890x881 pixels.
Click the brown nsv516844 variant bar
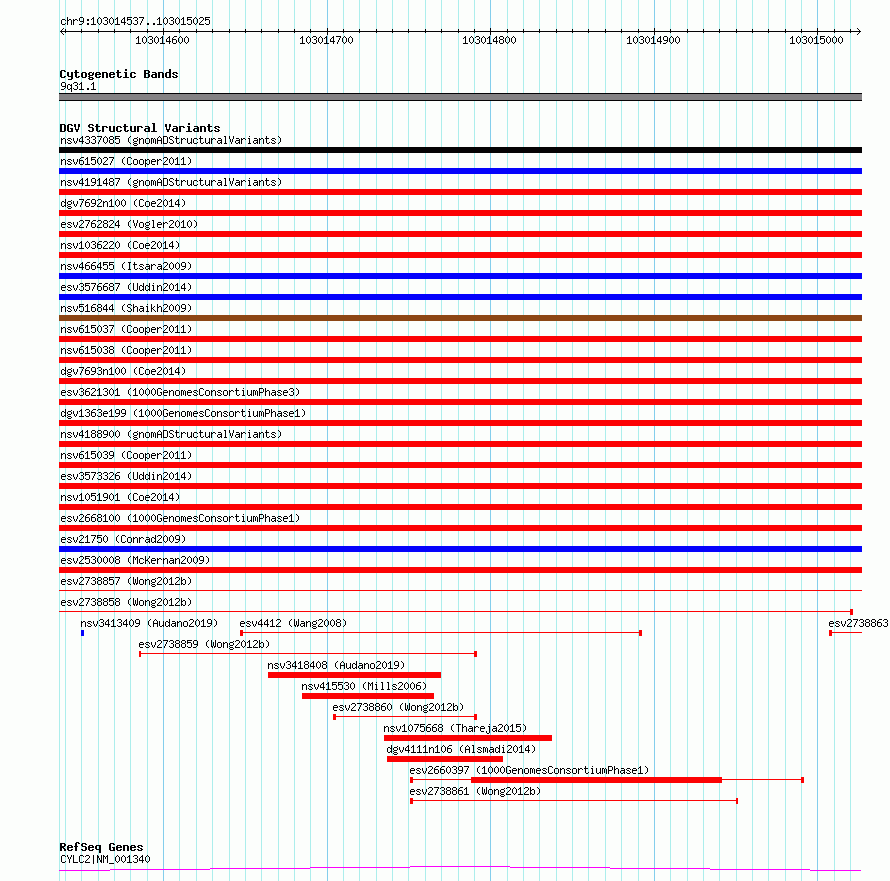click(x=460, y=318)
